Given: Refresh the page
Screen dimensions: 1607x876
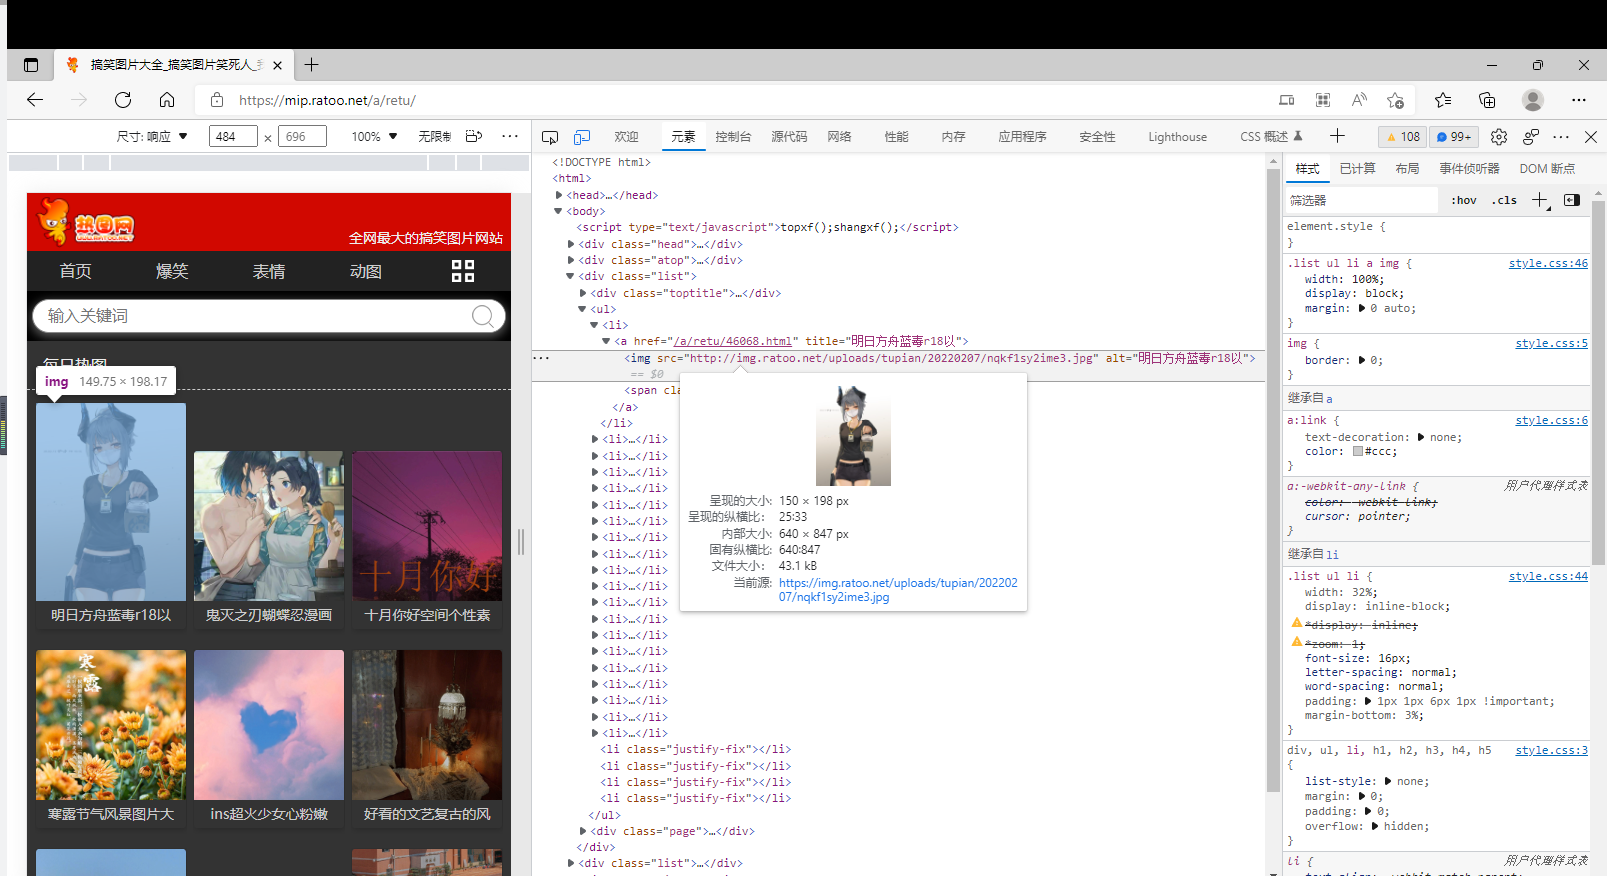Looking at the screenshot, I should click(123, 100).
